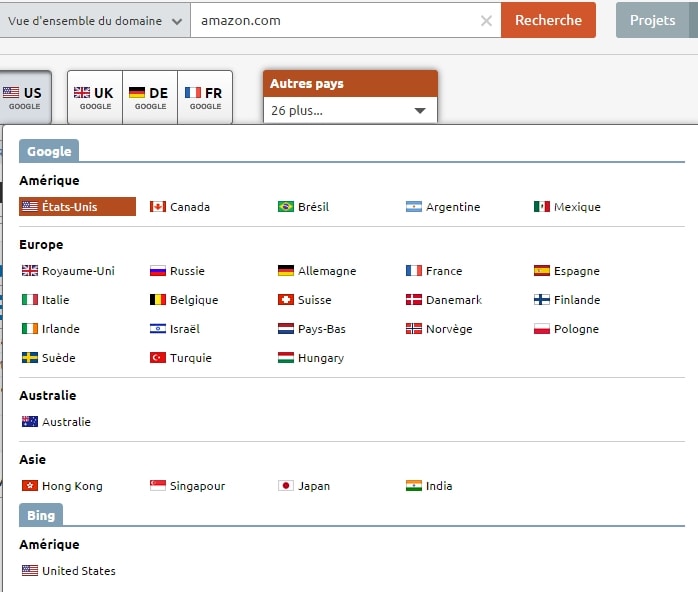Click the Italie flag icon
This screenshot has height=592, width=698.
click(30, 300)
